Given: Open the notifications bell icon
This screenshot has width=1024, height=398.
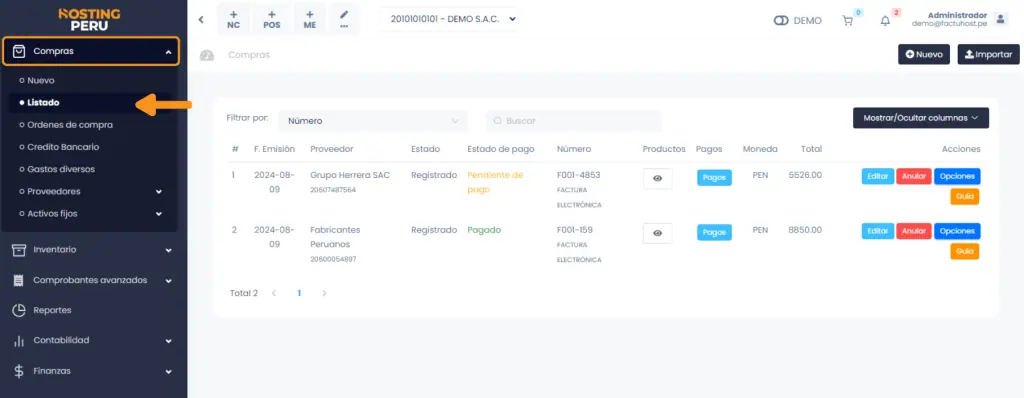Looking at the screenshot, I should [x=885, y=21].
